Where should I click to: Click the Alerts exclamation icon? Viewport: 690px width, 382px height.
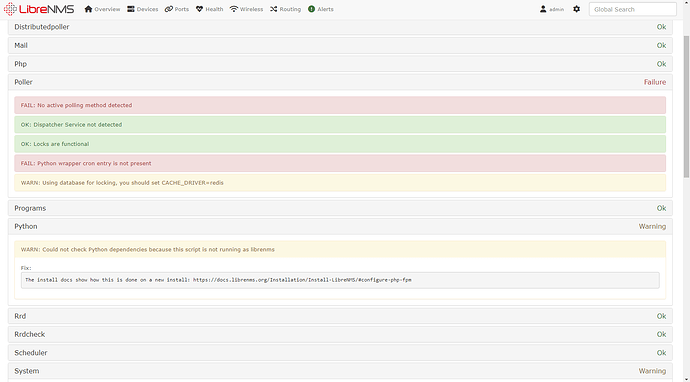(312, 9)
